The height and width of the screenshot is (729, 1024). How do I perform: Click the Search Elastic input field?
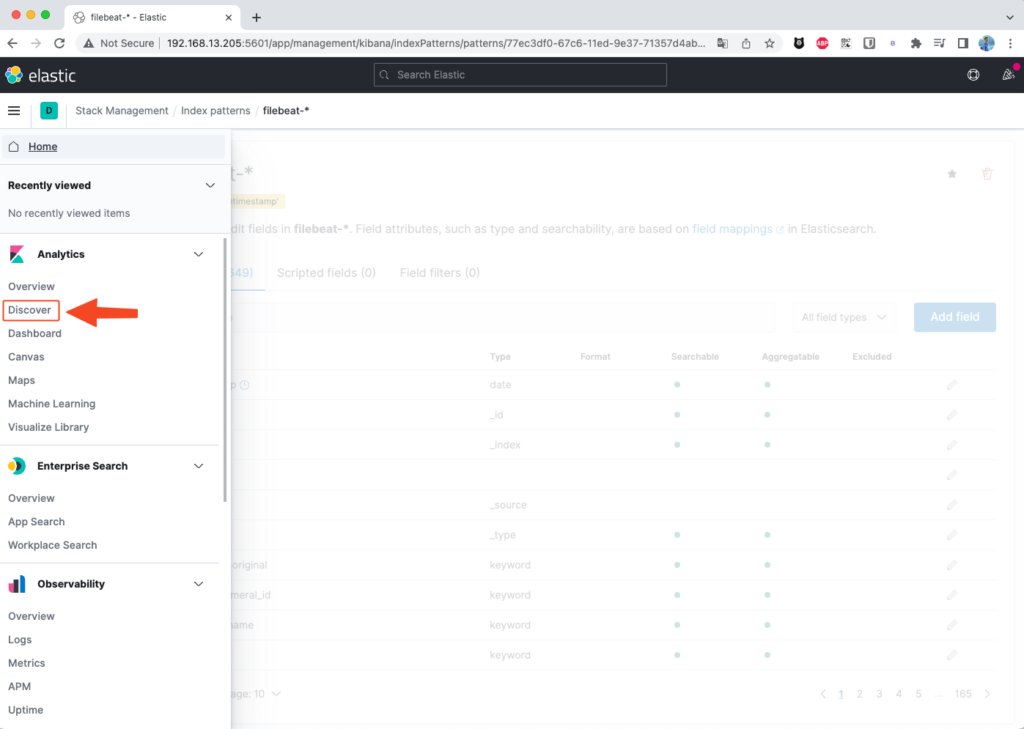tap(520, 75)
